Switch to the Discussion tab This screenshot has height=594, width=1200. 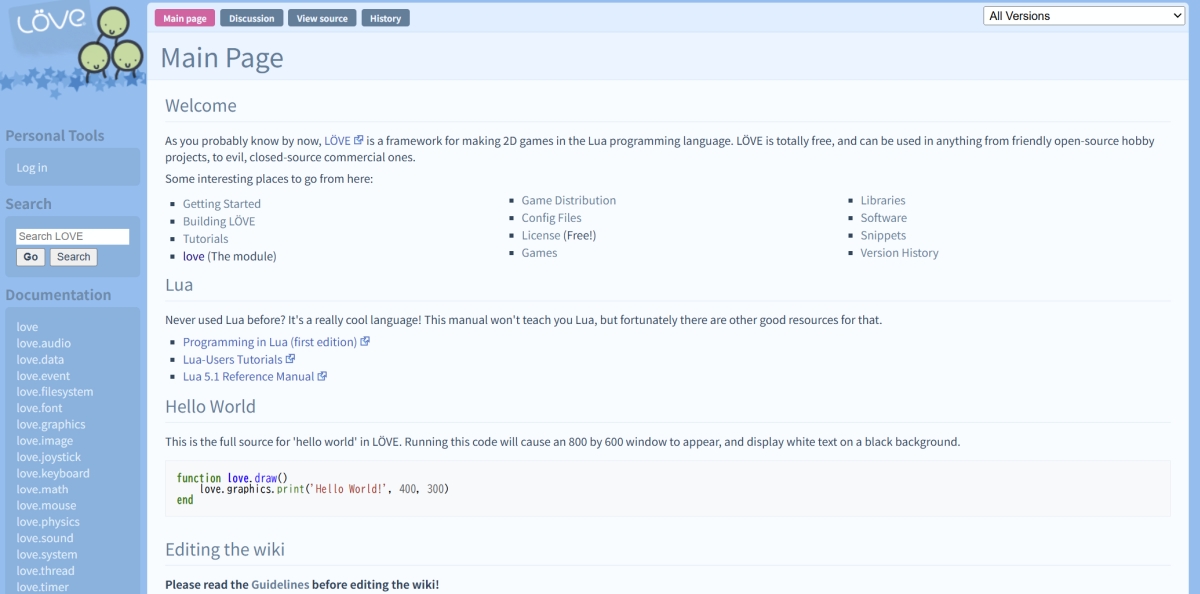pyautogui.click(x=251, y=18)
